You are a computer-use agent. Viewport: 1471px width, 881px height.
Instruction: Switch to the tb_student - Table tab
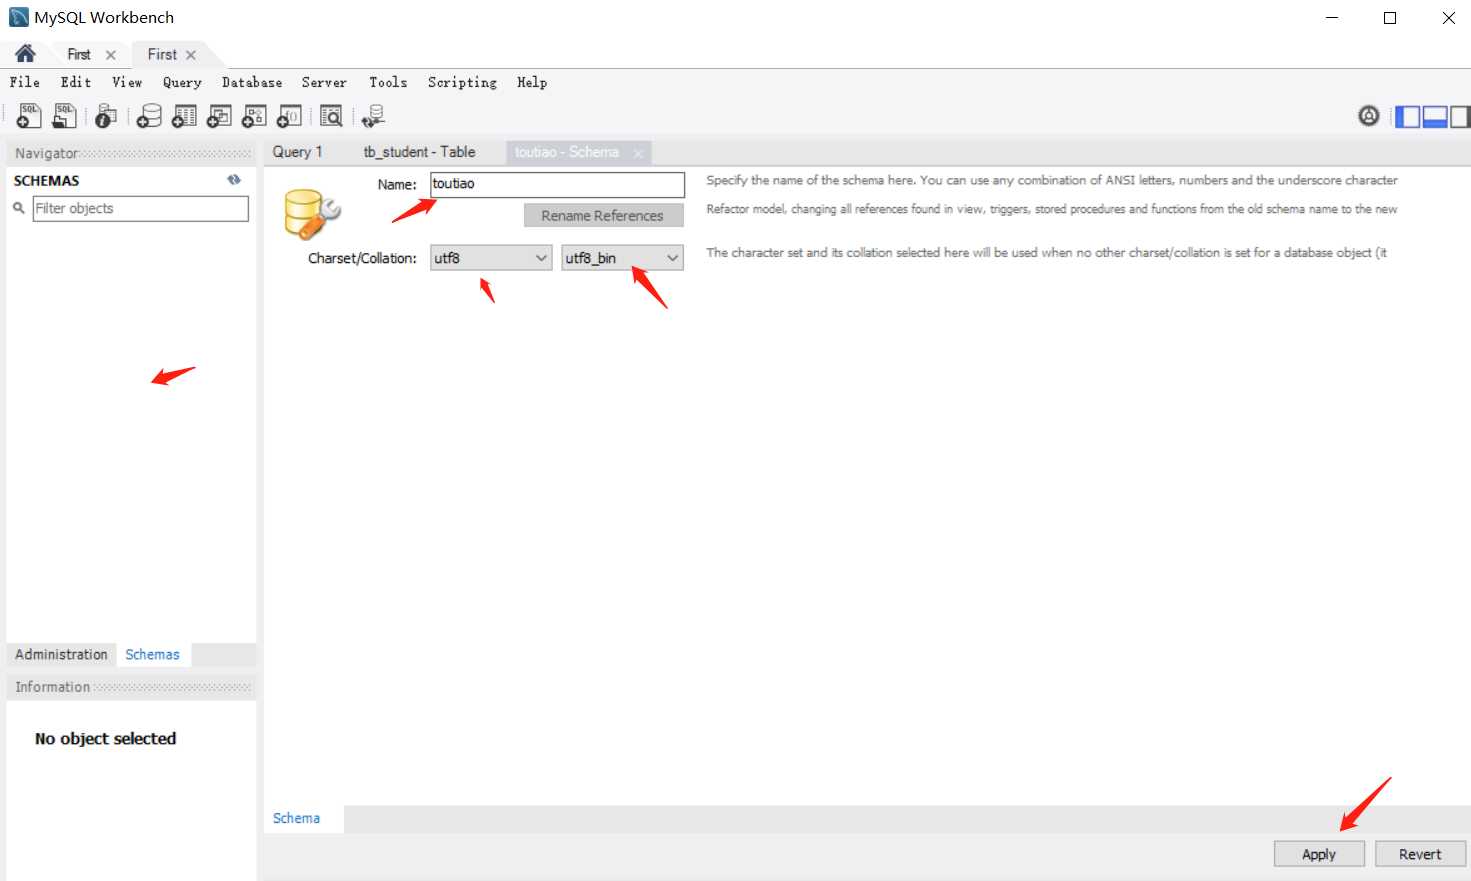click(419, 152)
